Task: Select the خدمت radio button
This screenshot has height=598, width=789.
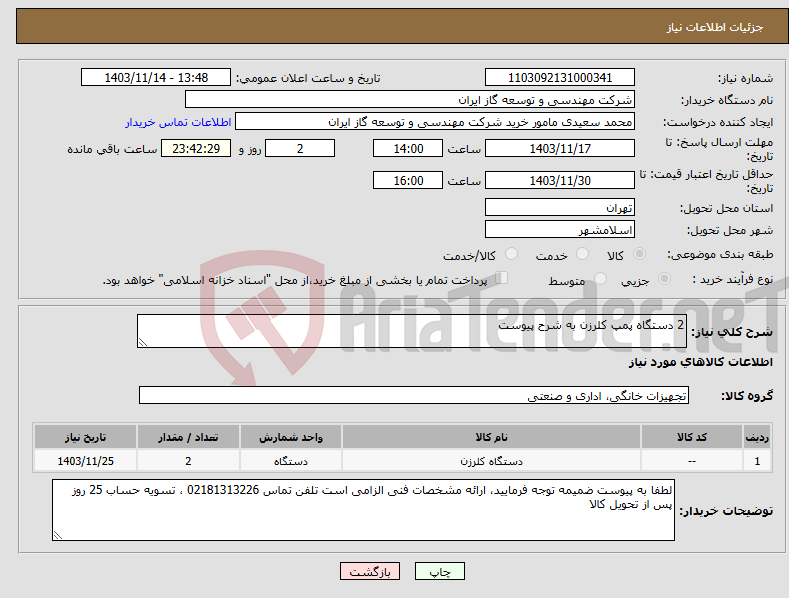Action: (x=582, y=254)
